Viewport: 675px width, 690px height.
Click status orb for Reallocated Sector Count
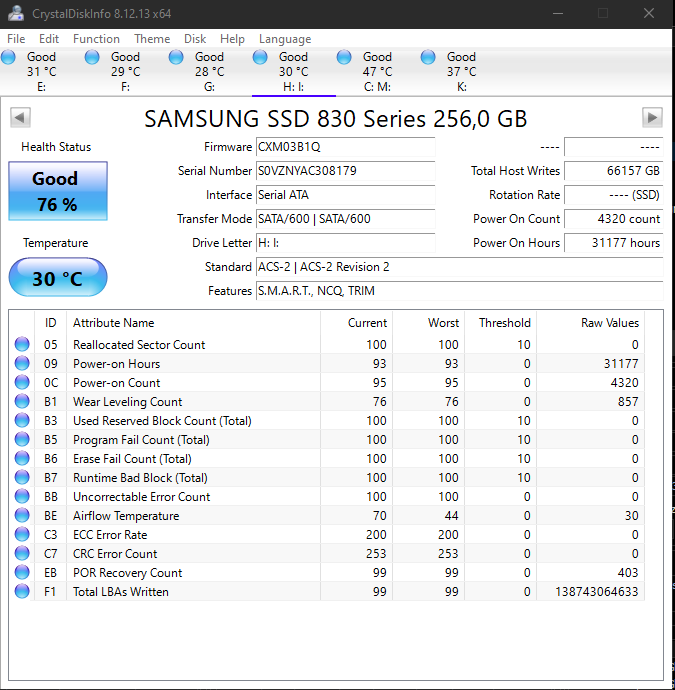point(22,344)
